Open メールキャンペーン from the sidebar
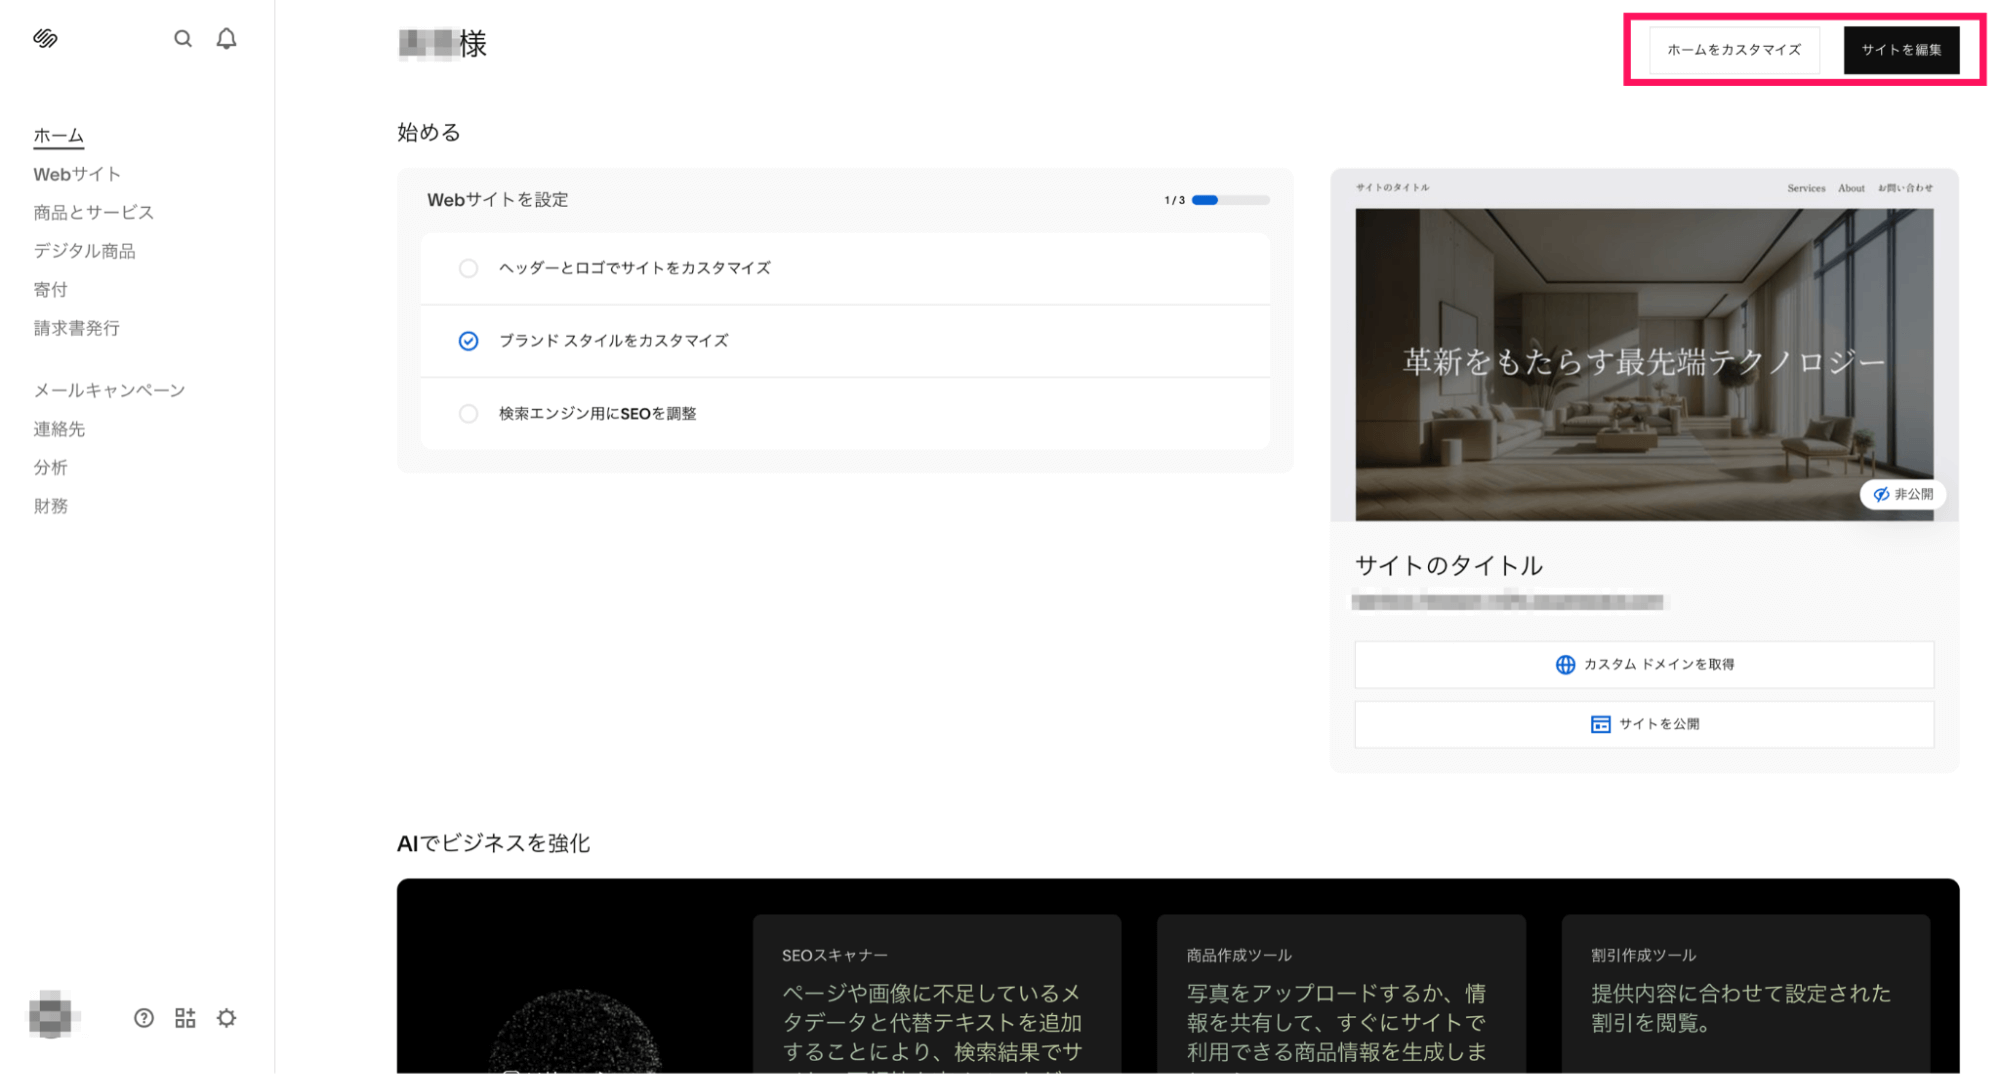 108,390
